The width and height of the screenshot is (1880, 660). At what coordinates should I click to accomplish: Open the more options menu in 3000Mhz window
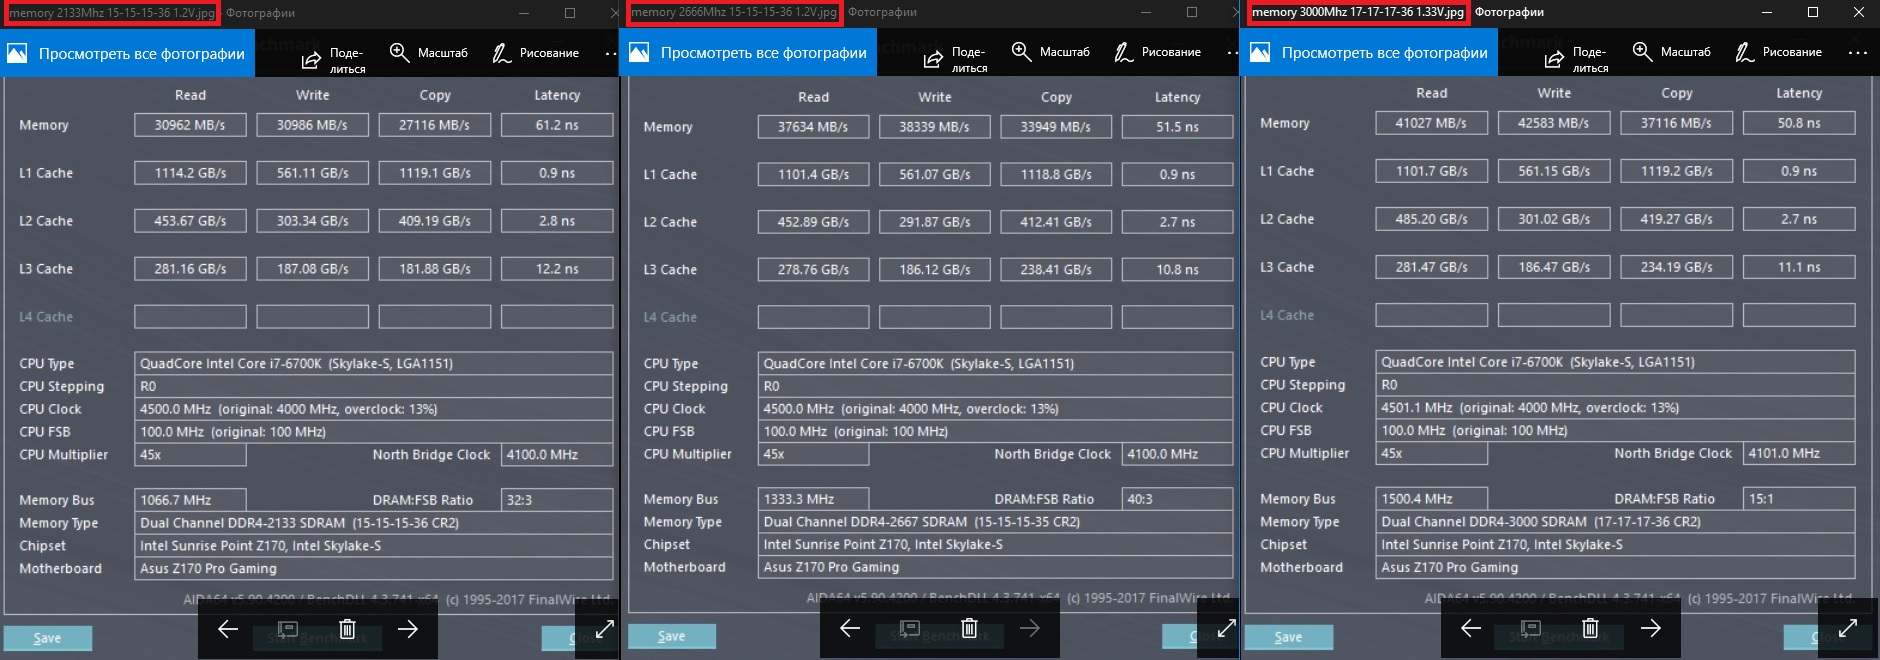tap(1858, 53)
